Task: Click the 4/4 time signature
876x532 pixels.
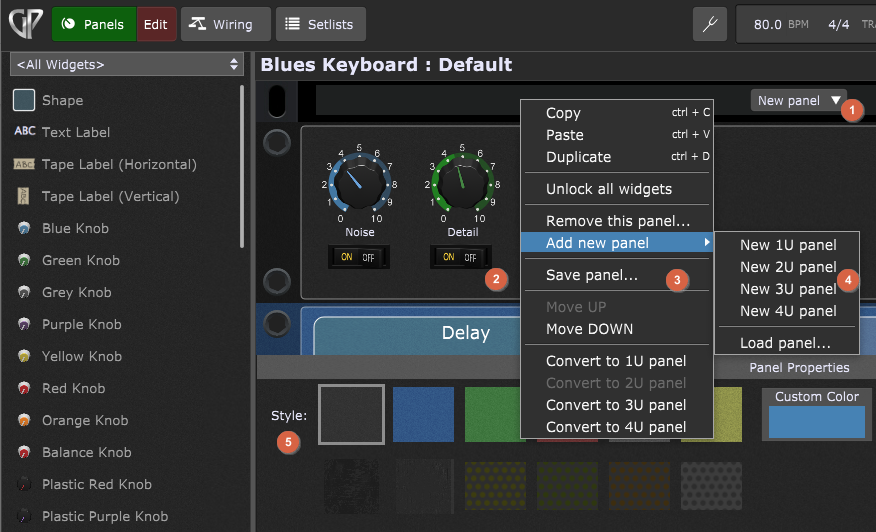Action: click(839, 24)
